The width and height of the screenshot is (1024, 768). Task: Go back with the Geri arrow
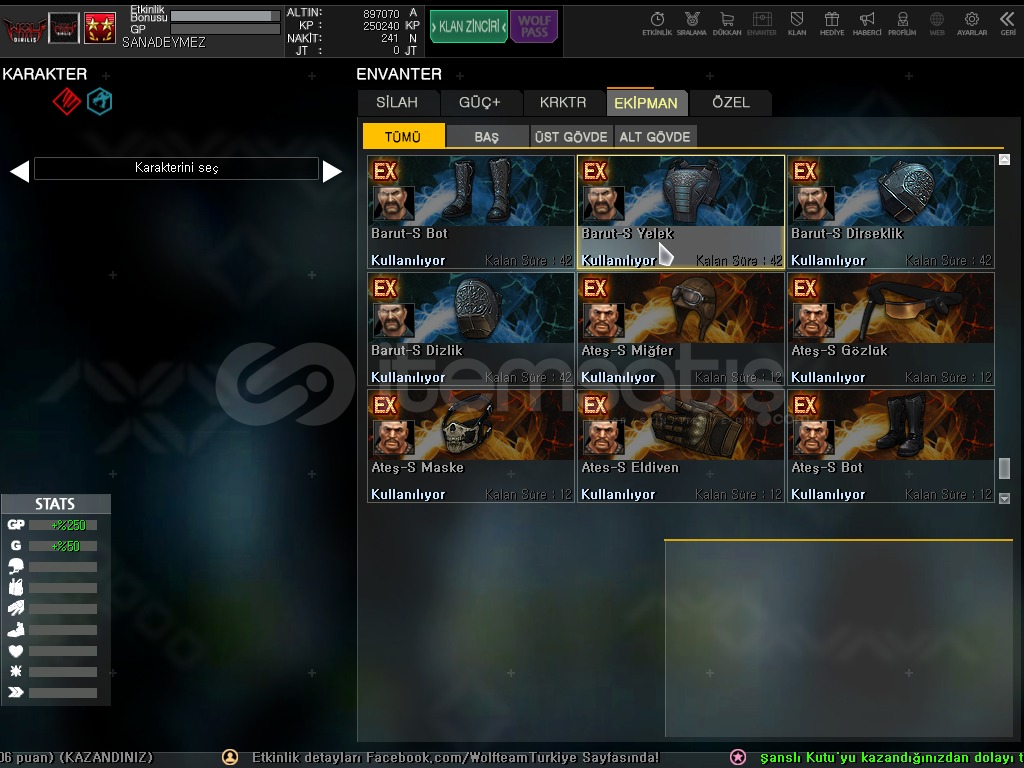click(1007, 24)
